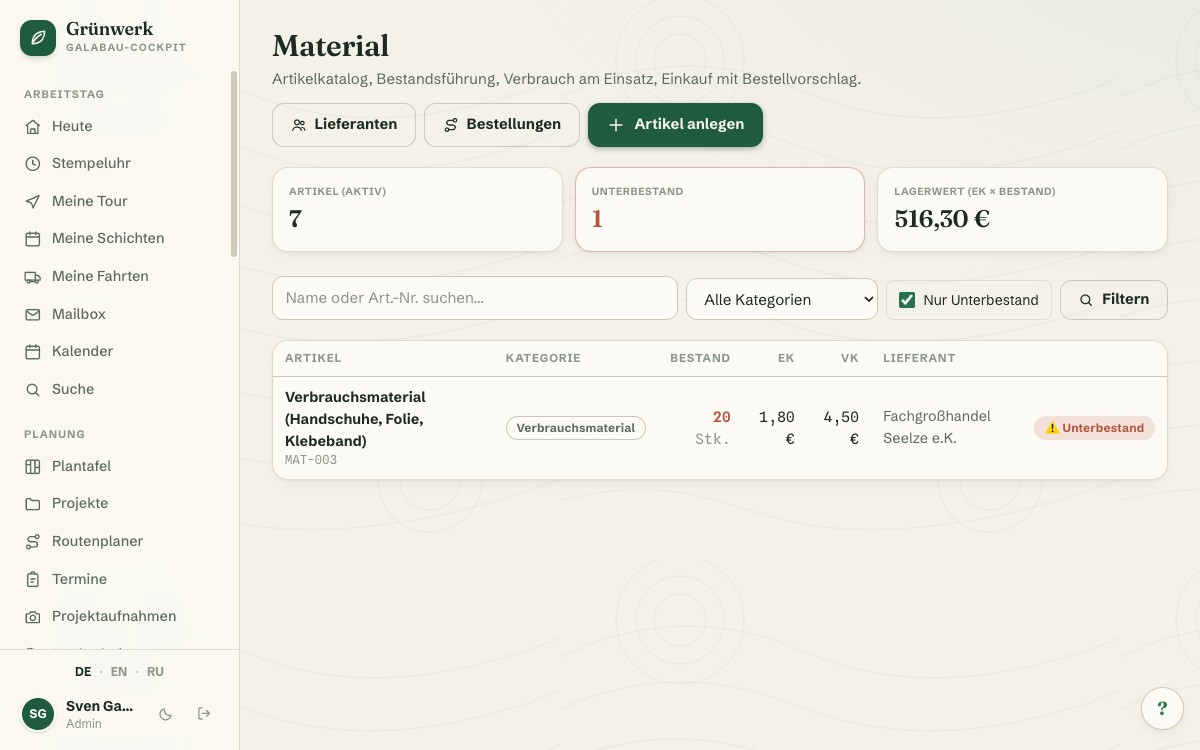This screenshot has height=750, width=1200.
Task: Select Meine Schichten in navigation
Action: point(120,238)
